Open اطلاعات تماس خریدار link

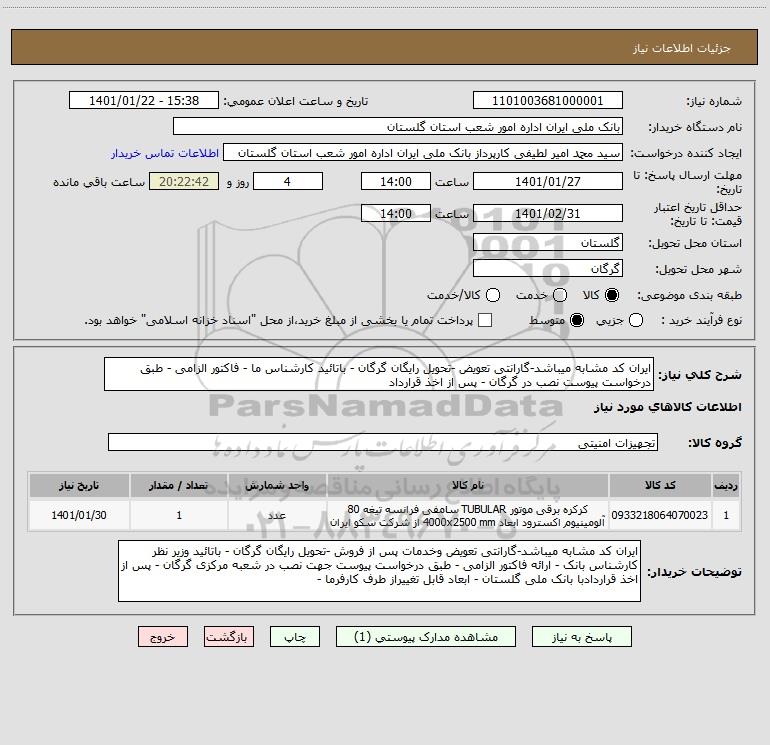pyautogui.click(x=165, y=153)
